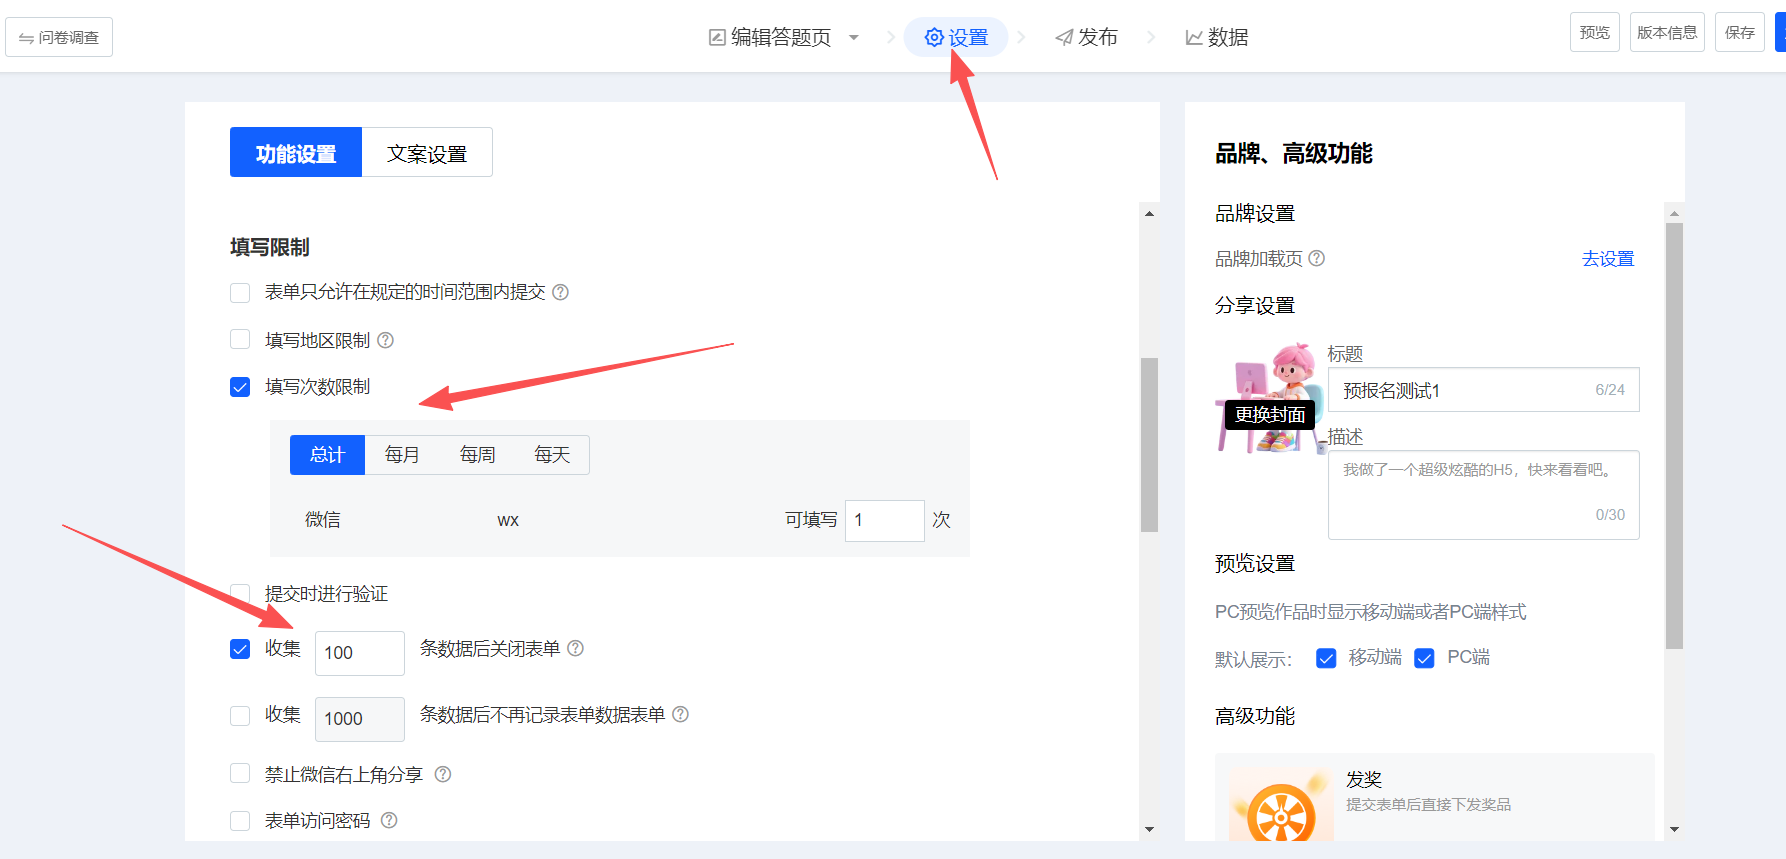Click the 预览 button
The width and height of the screenshot is (1786, 859).
(1594, 33)
